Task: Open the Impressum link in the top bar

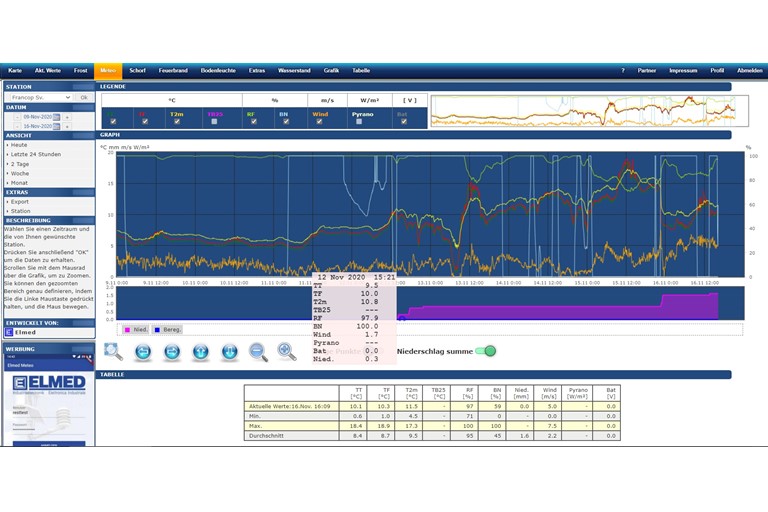Action: pos(683,71)
